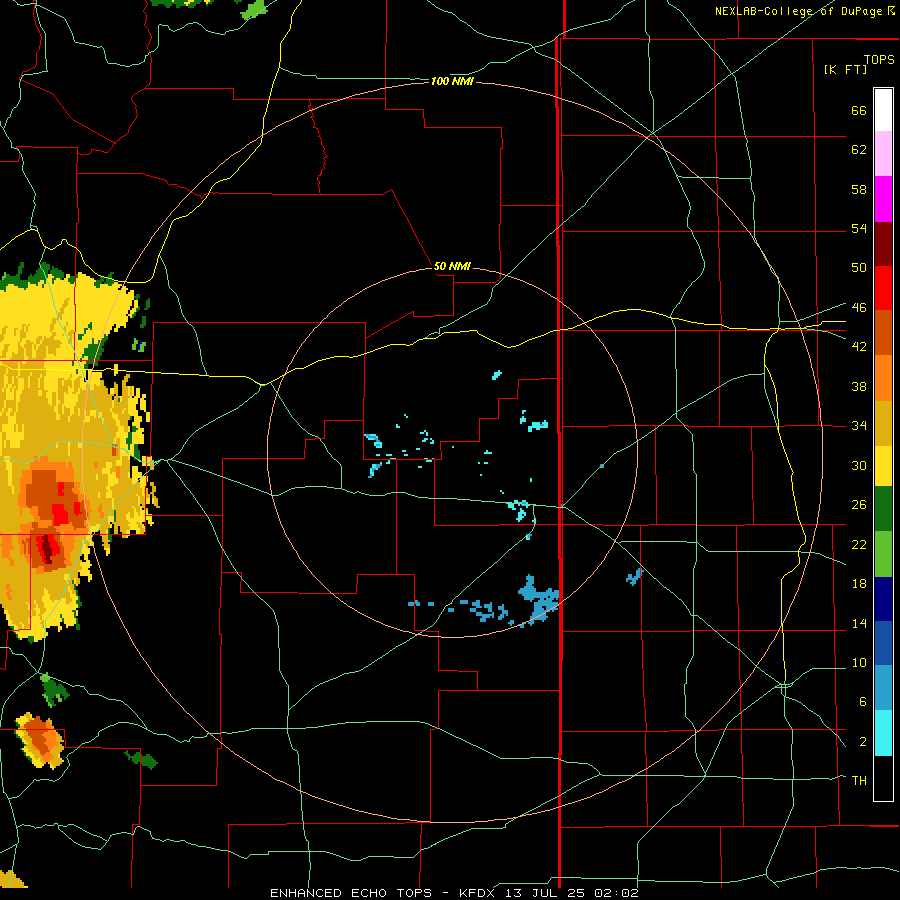This screenshot has width=900, height=900.
Task: Click the dark orange 42 kft legend swatch
Action: coord(883,332)
